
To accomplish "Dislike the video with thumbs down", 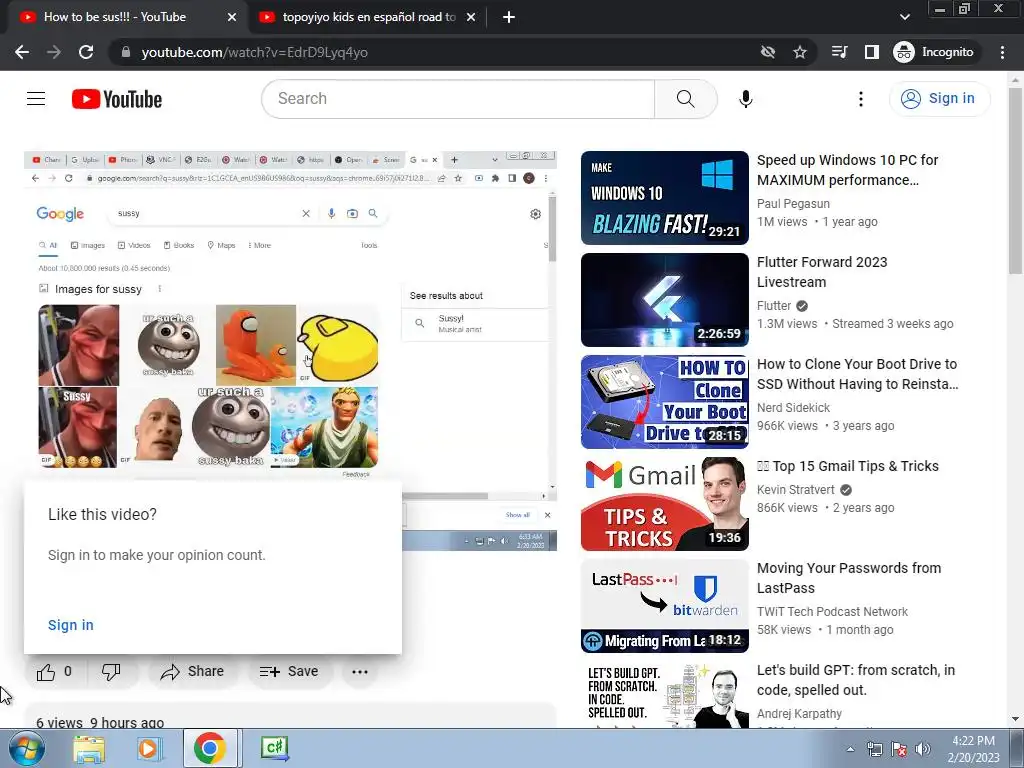I will point(111,671).
